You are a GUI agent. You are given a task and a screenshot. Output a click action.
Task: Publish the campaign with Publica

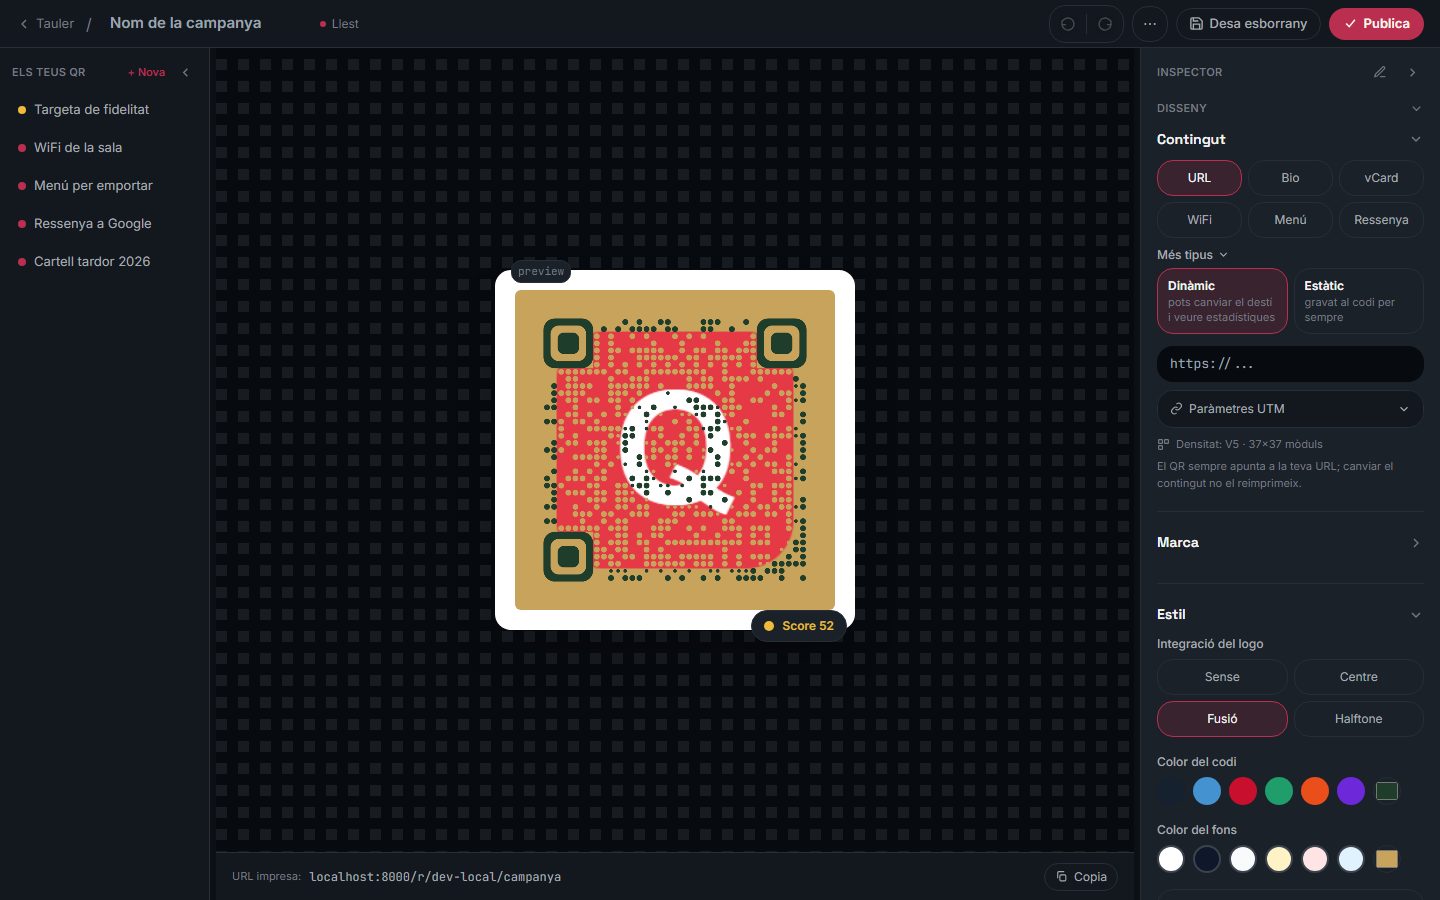pyautogui.click(x=1376, y=24)
